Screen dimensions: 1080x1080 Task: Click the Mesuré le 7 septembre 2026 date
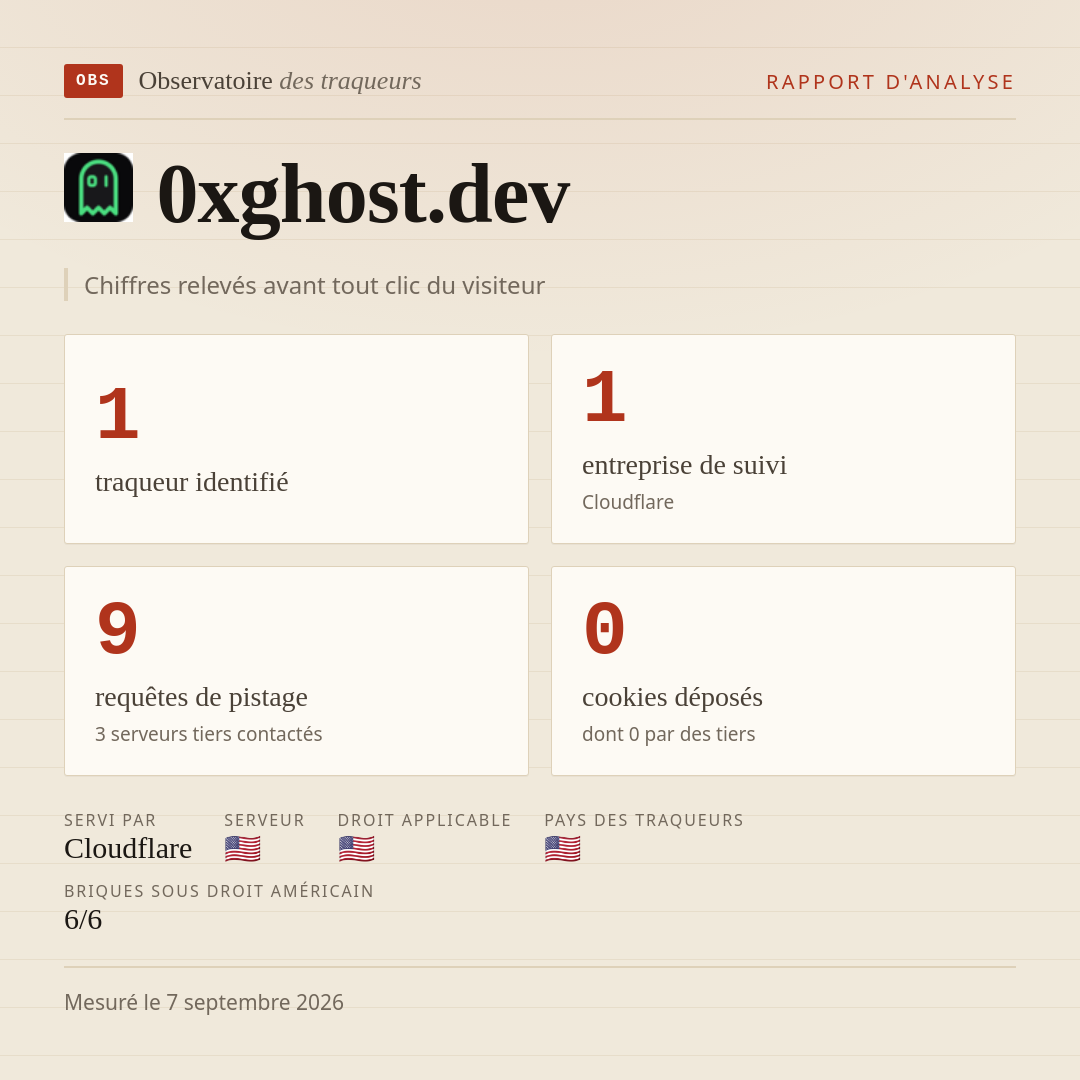pyautogui.click(x=204, y=1002)
